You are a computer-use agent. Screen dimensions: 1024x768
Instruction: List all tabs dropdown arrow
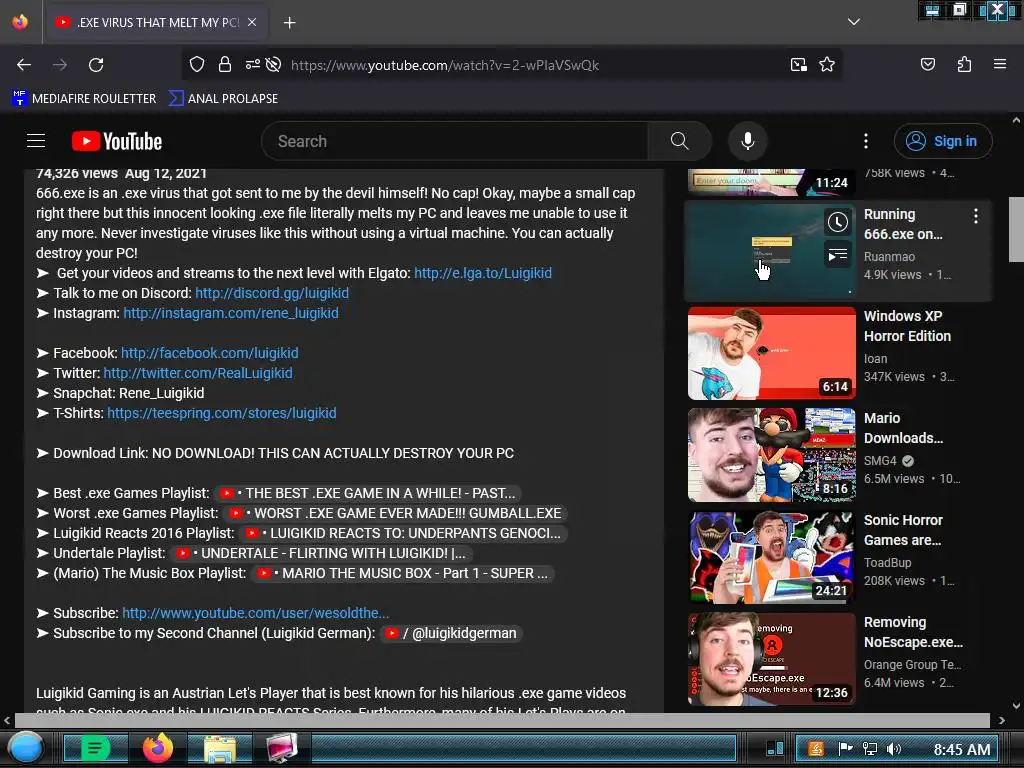tap(854, 22)
